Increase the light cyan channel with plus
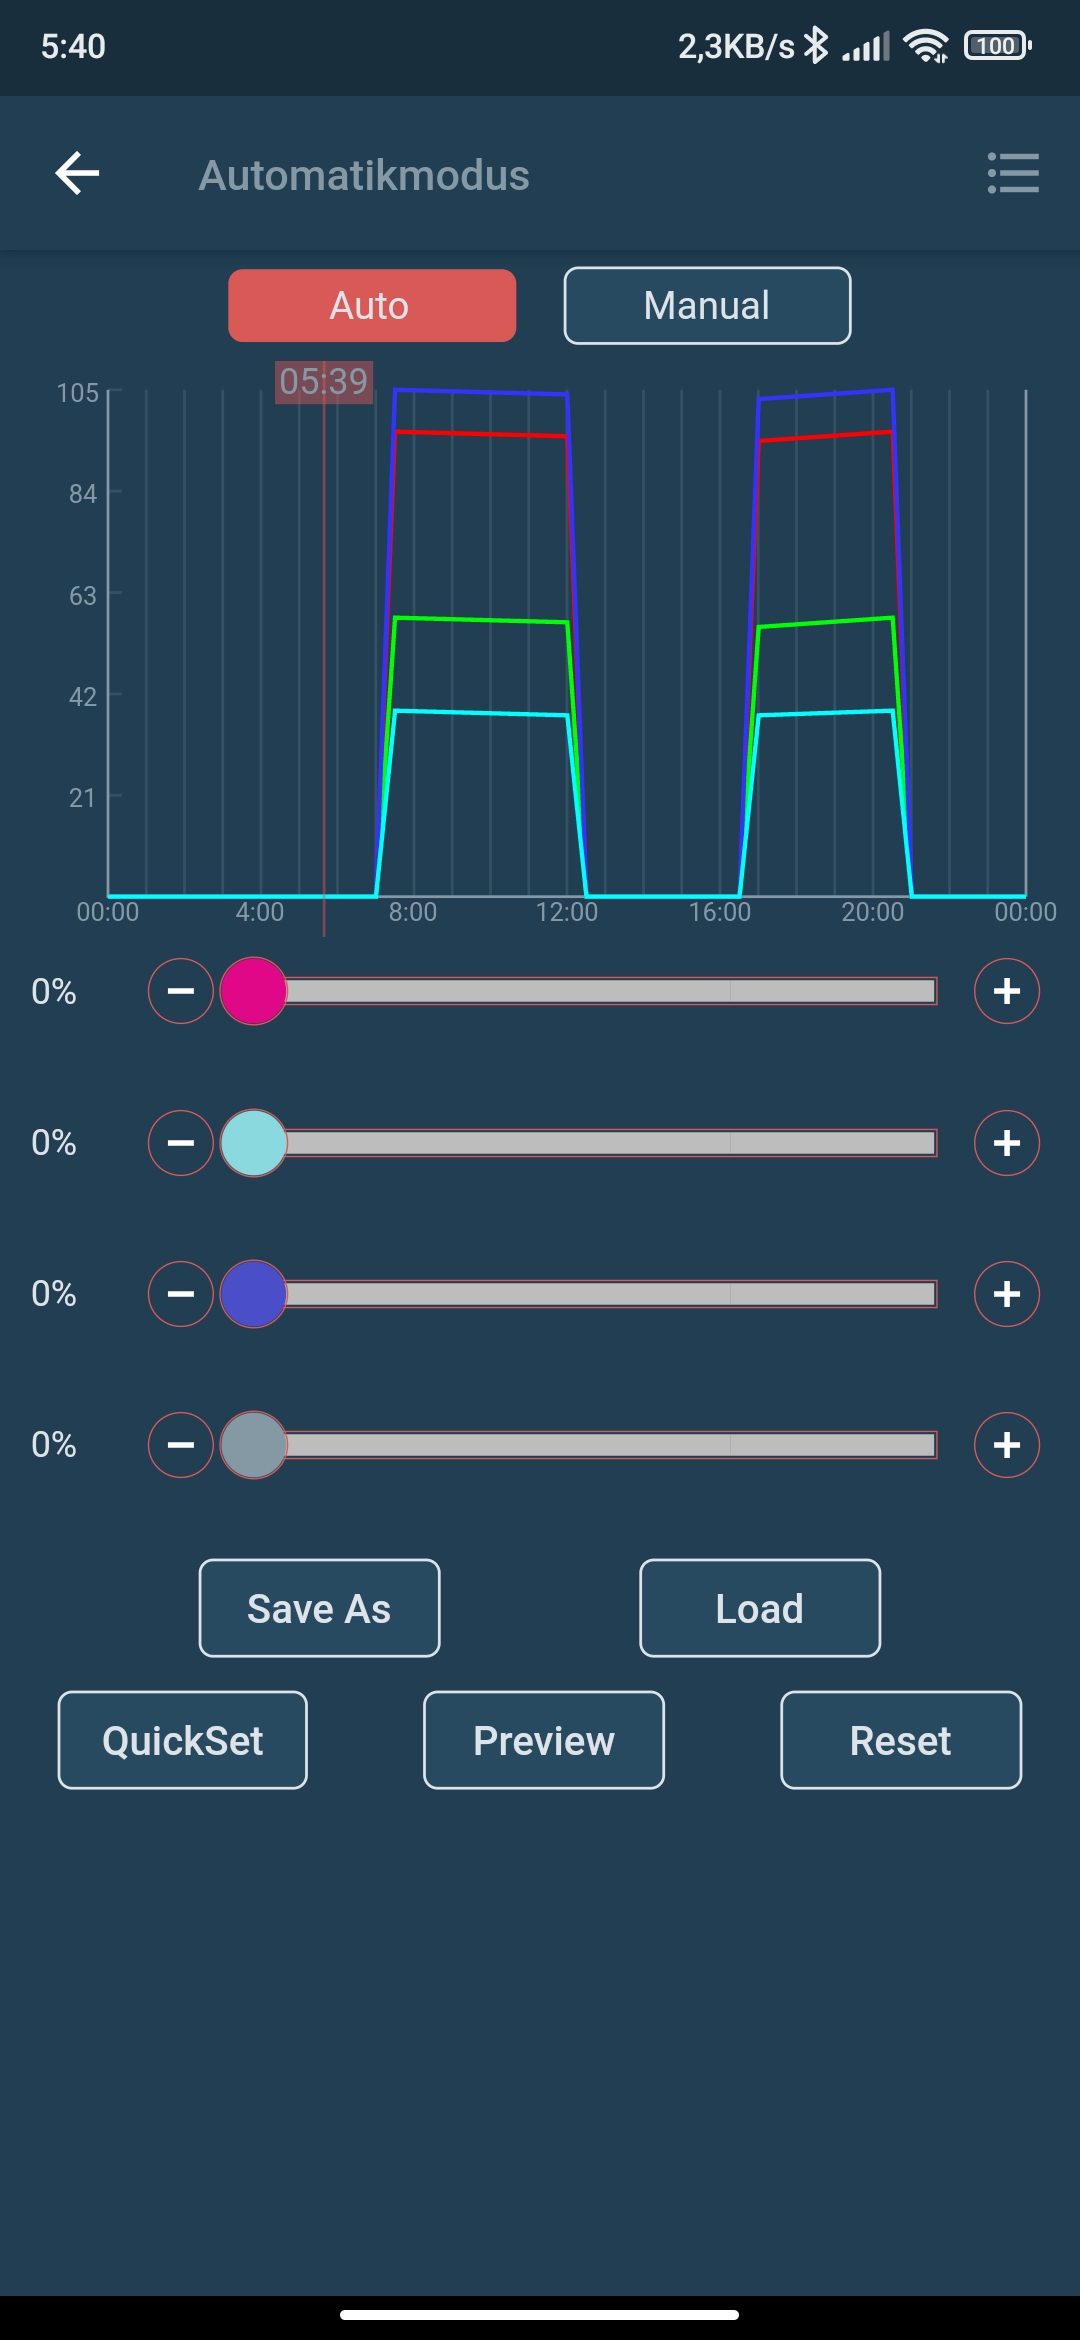 pos(1006,1143)
